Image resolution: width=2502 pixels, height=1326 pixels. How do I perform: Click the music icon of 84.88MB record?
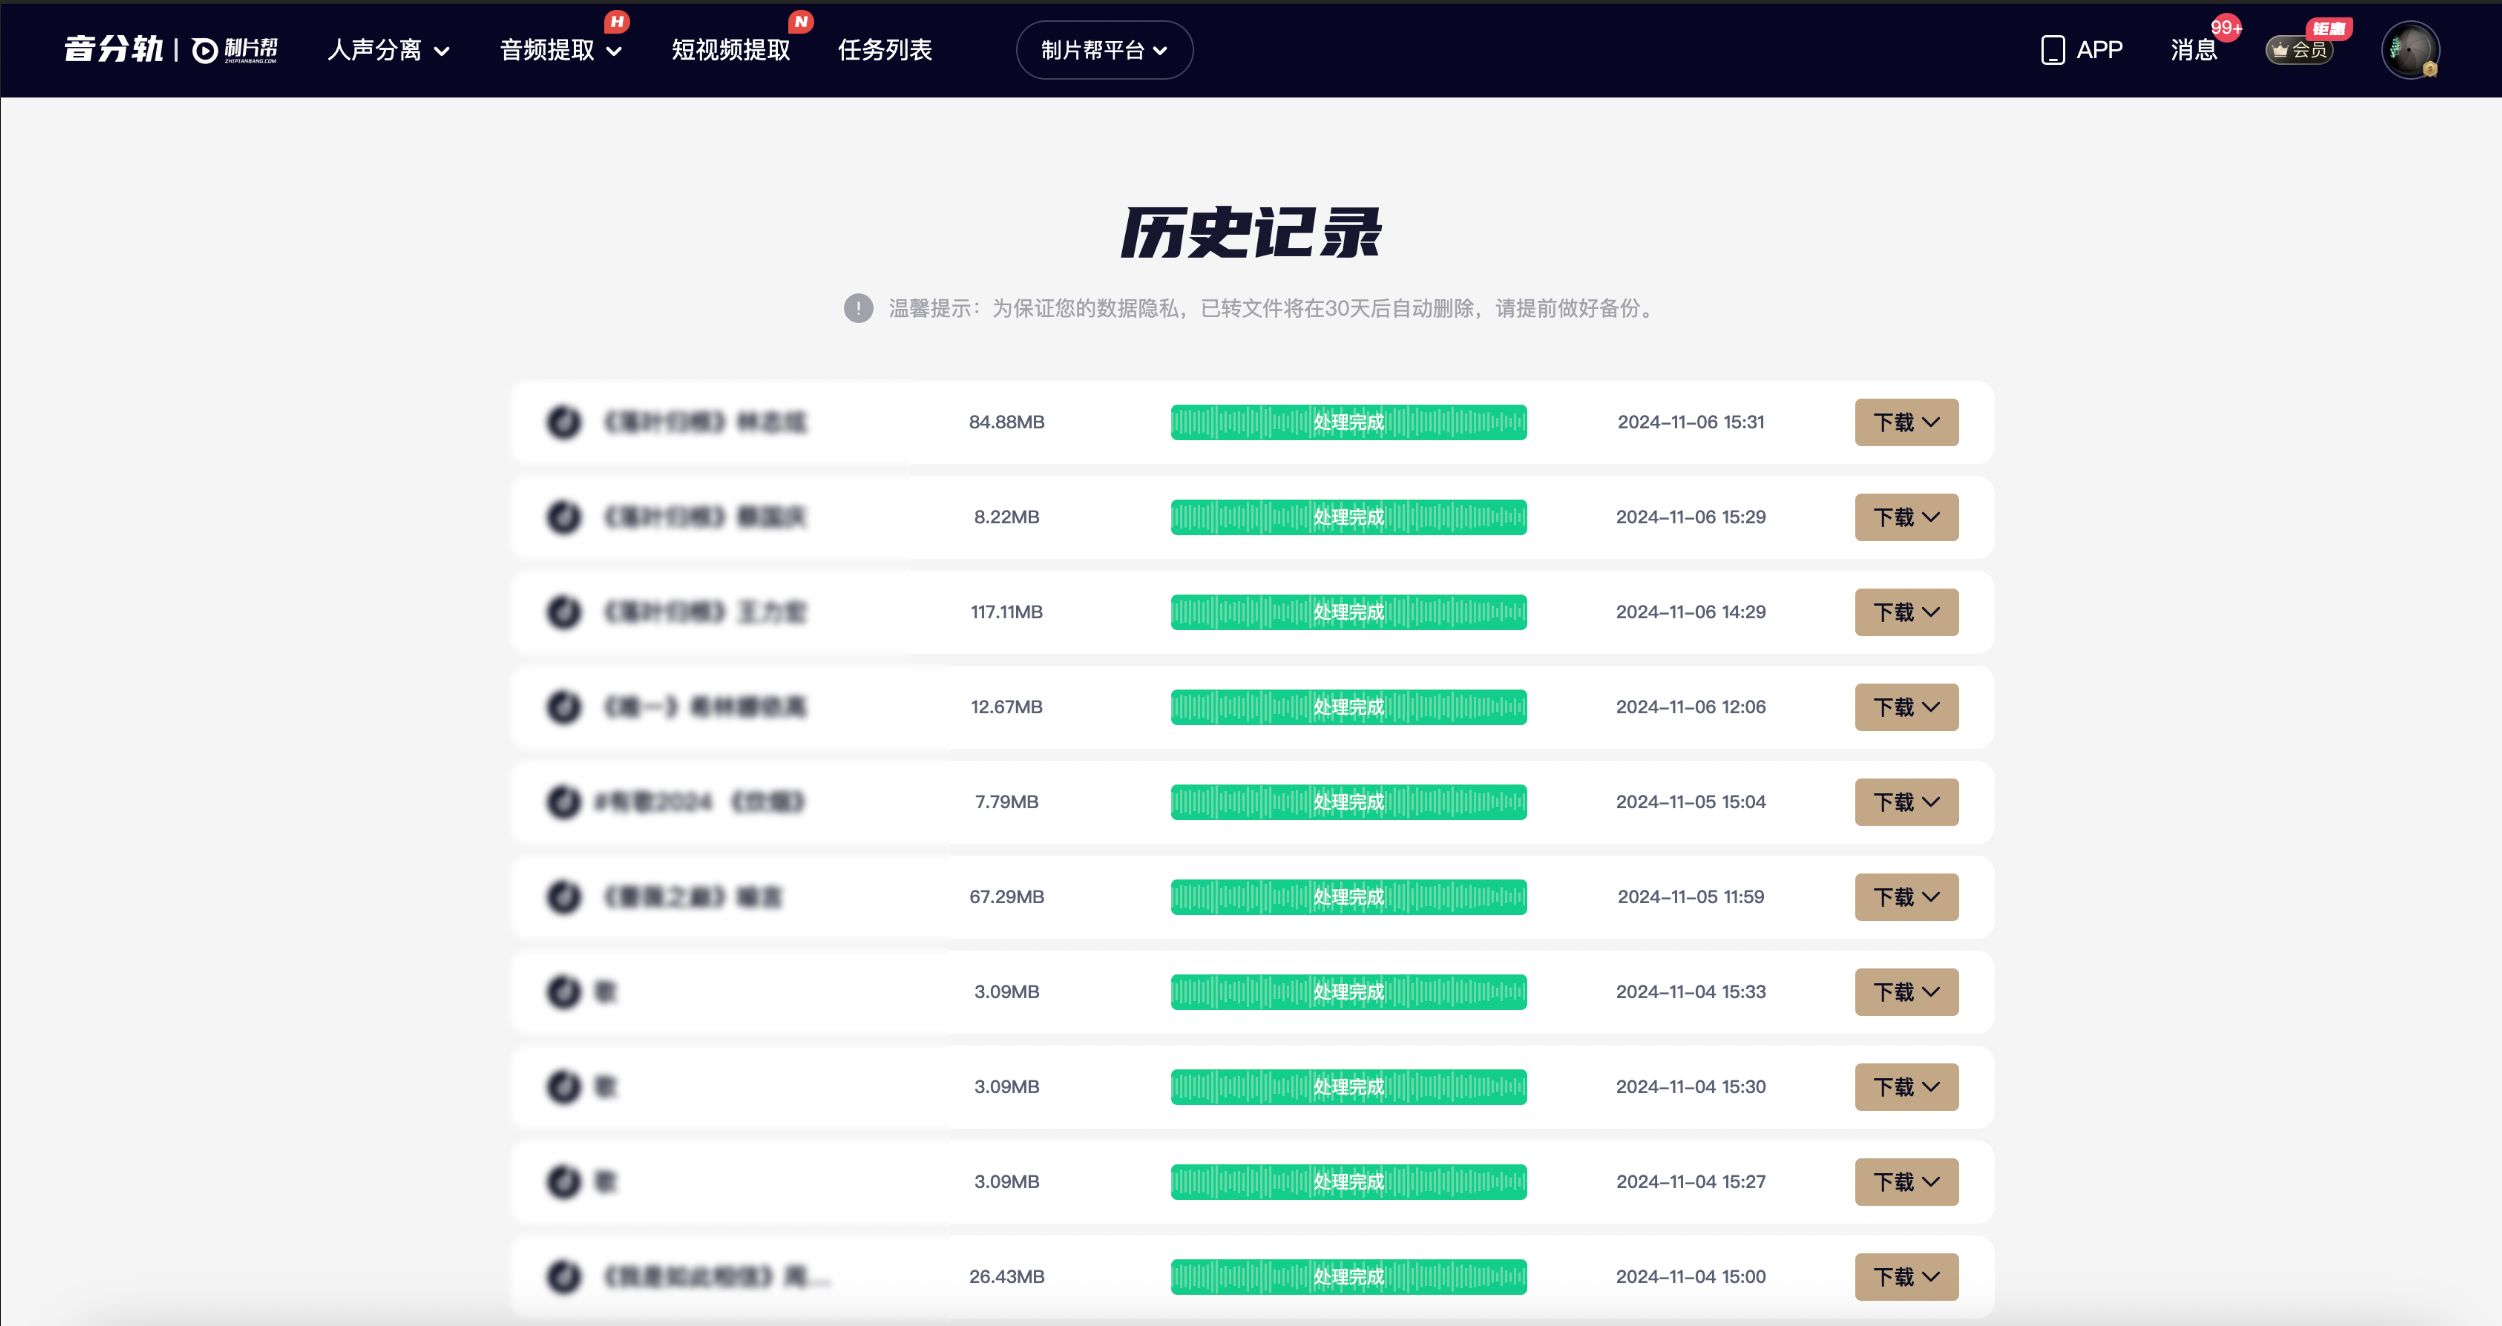(563, 422)
